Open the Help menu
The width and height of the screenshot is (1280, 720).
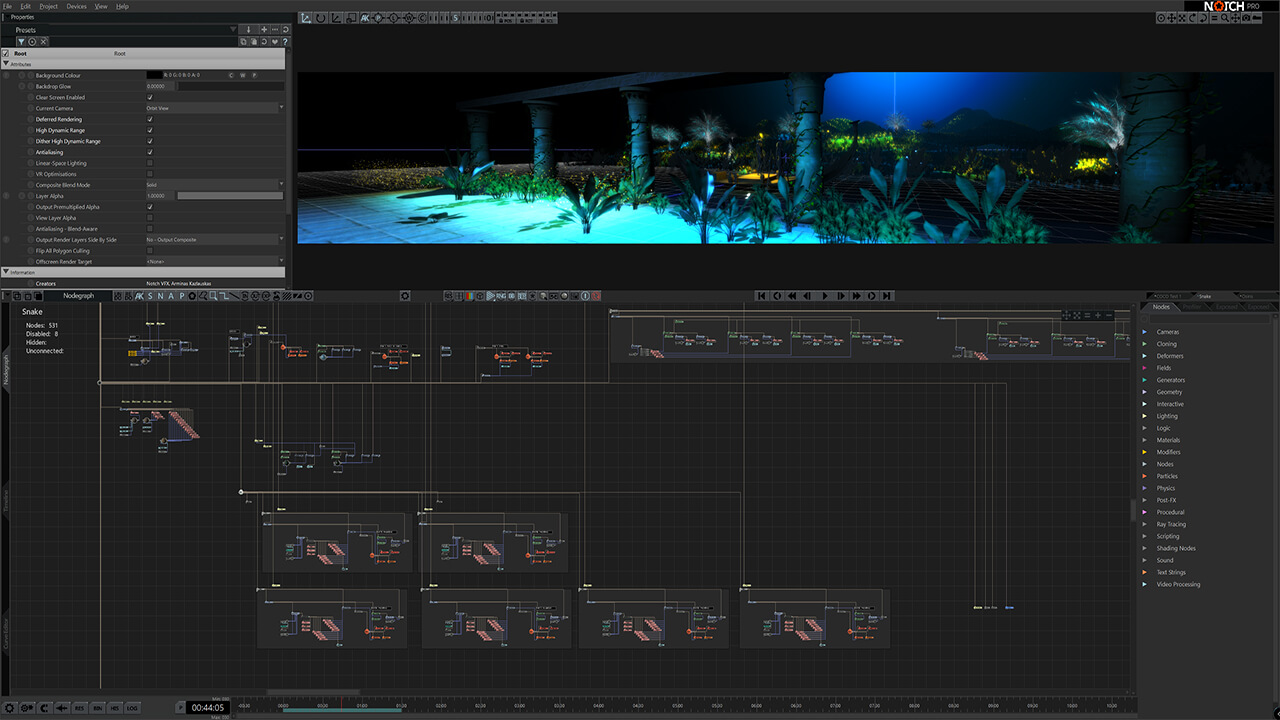[x=122, y=6]
